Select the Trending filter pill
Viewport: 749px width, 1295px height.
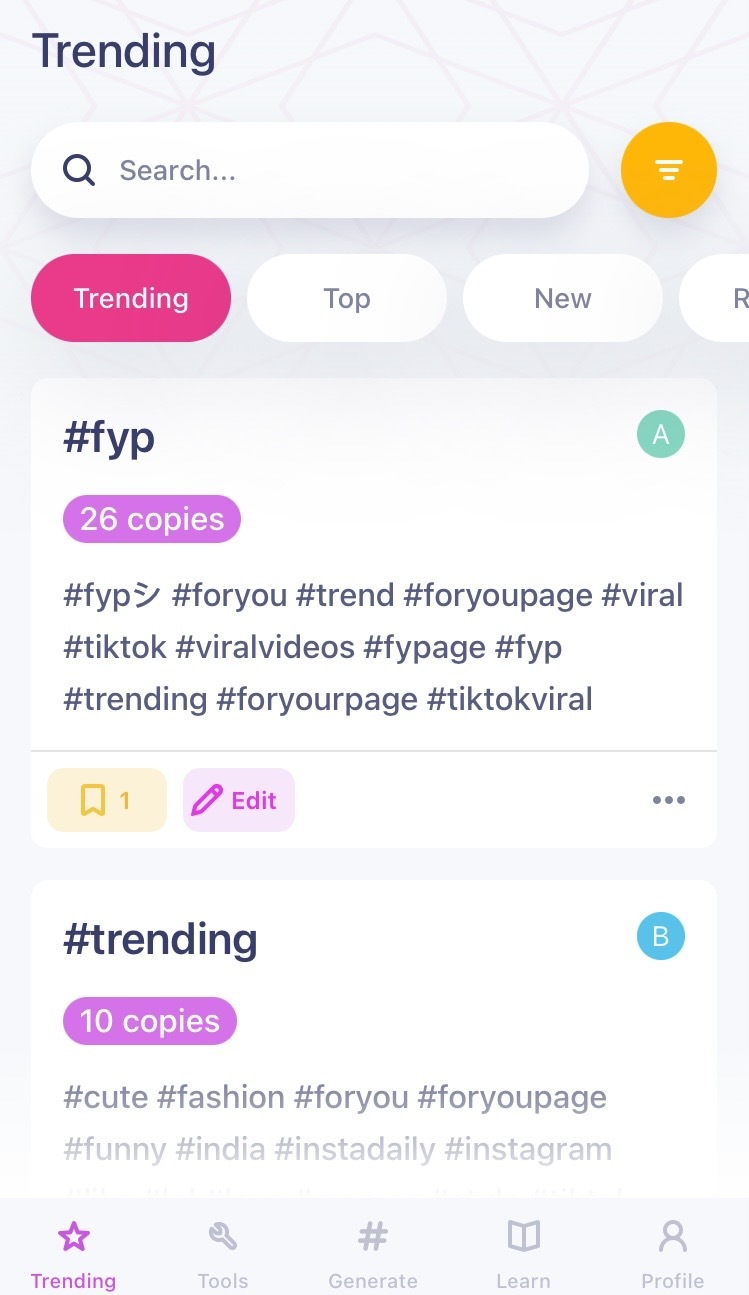pyautogui.click(x=131, y=298)
